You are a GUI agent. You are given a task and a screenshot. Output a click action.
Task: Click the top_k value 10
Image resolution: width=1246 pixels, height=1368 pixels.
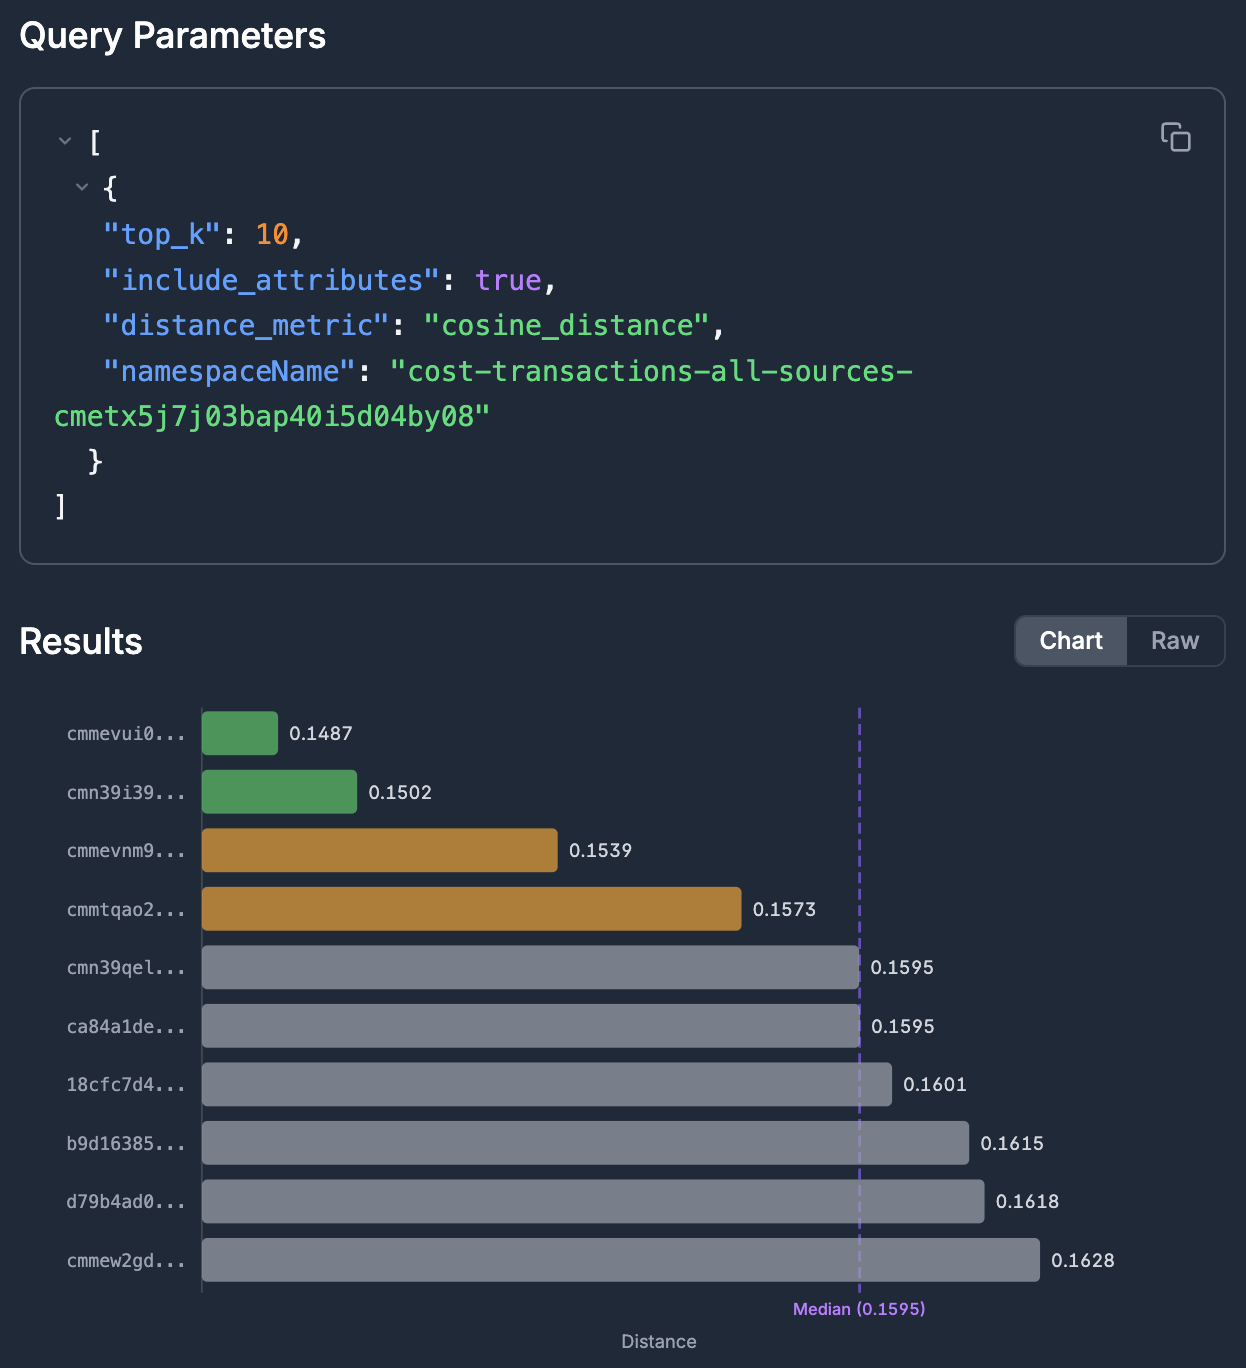click(x=272, y=234)
